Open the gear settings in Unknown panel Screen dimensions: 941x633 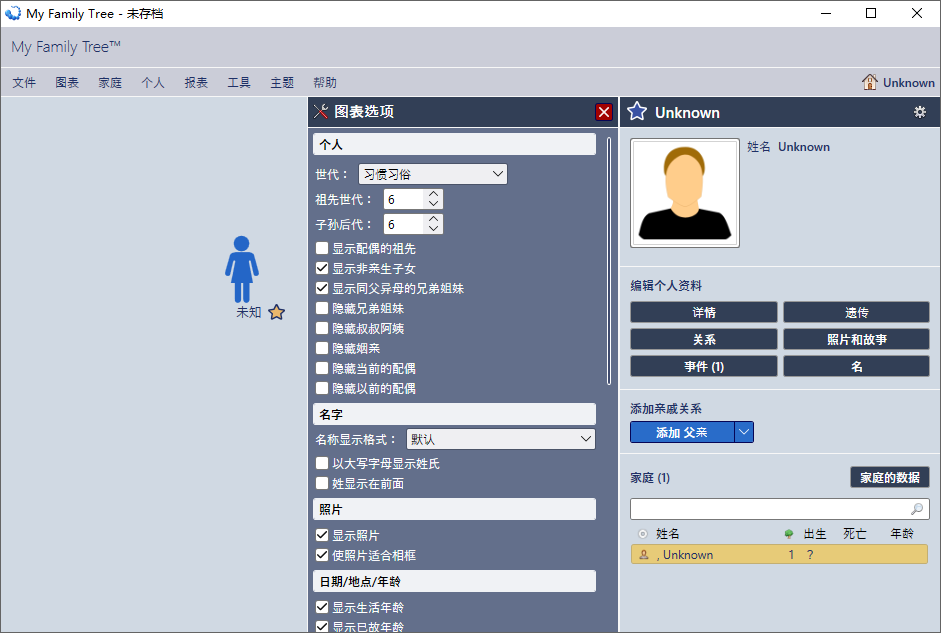(919, 112)
